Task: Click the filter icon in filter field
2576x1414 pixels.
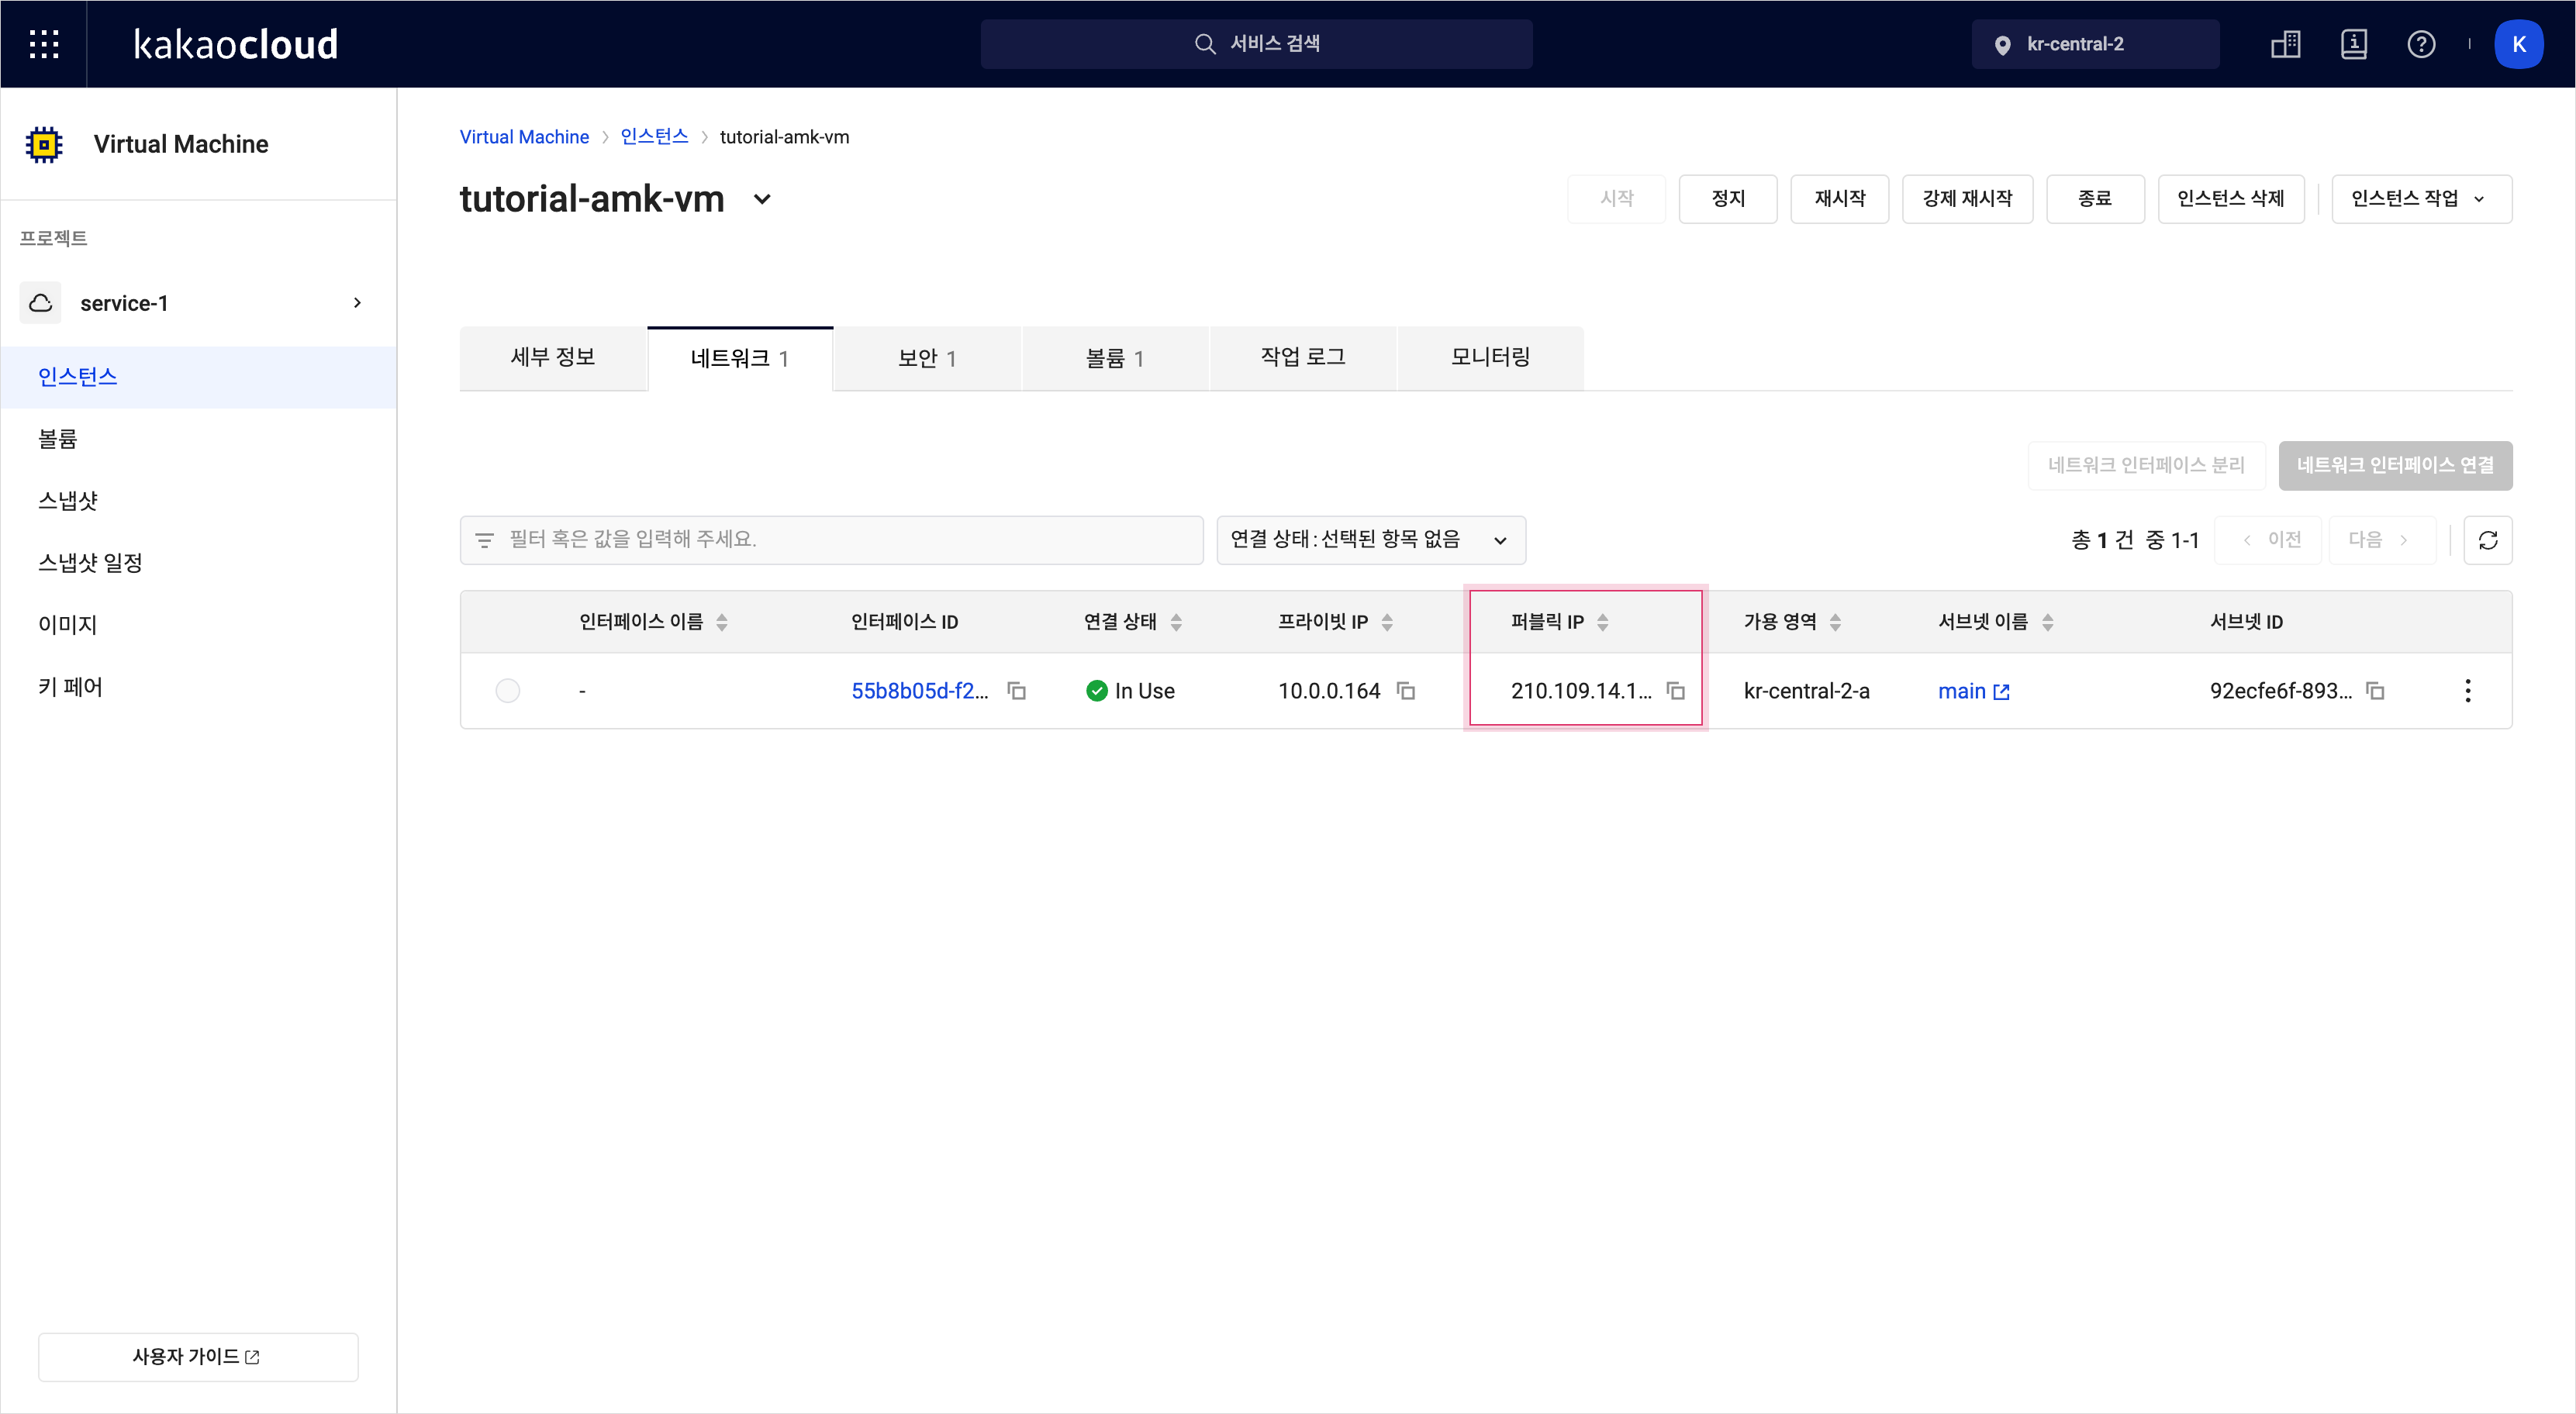Action: click(484, 540)
